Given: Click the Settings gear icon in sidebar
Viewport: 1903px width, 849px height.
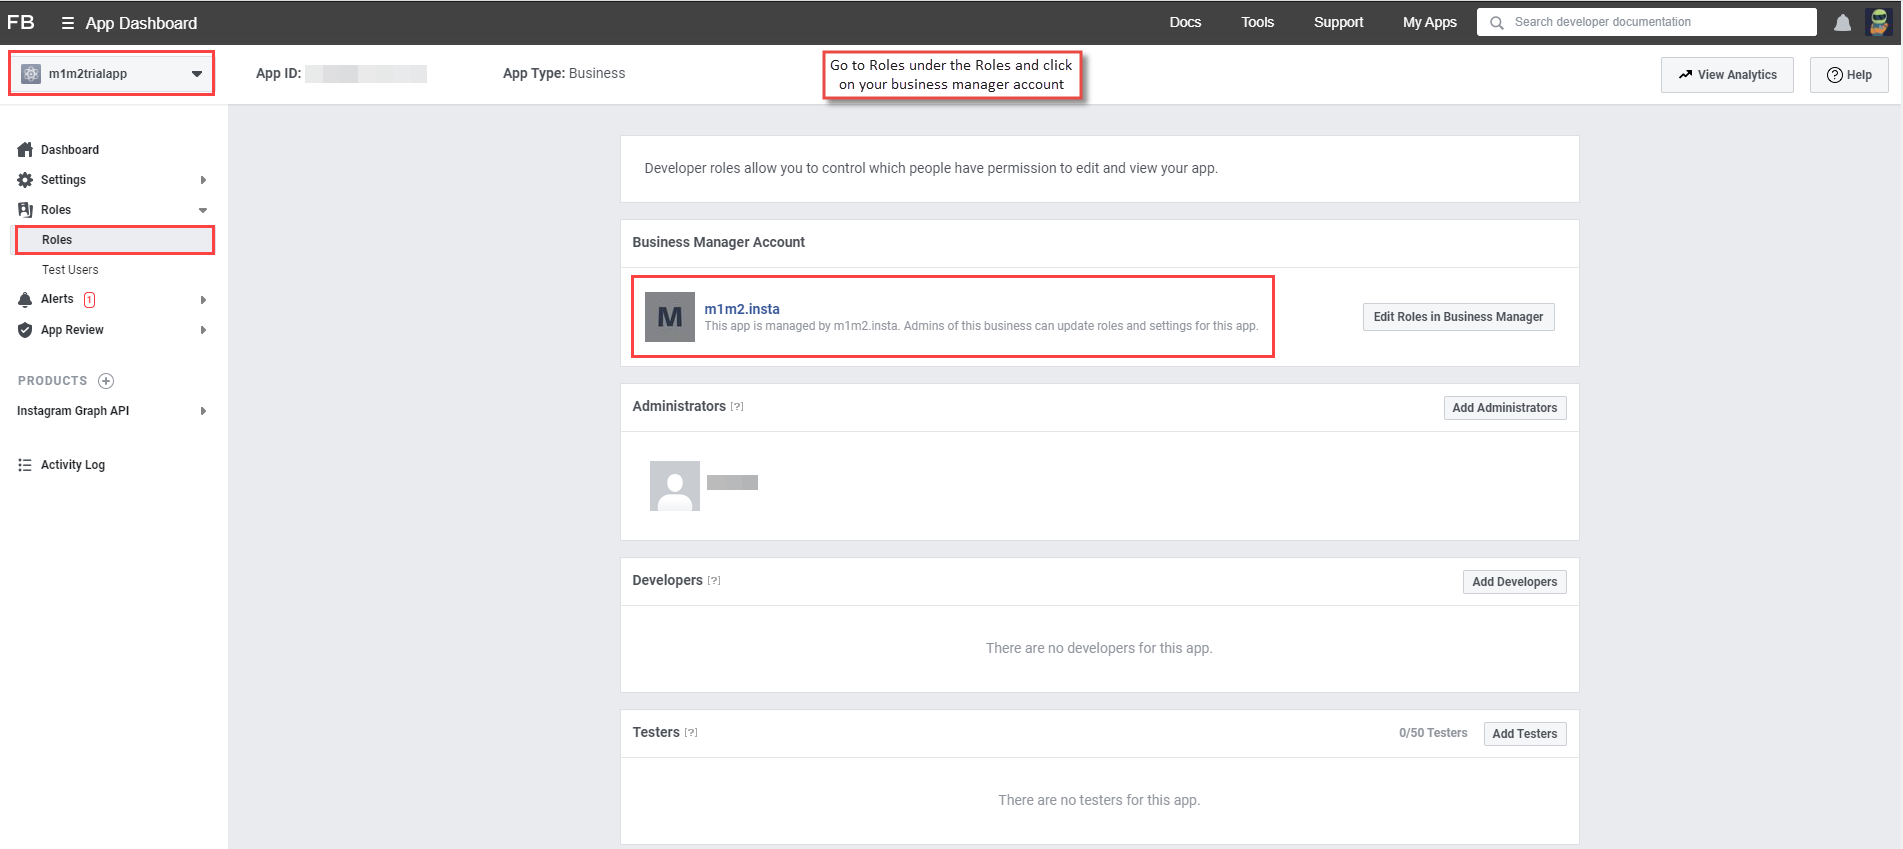Looking at the screenshot, I should click(x=25, y=180).
